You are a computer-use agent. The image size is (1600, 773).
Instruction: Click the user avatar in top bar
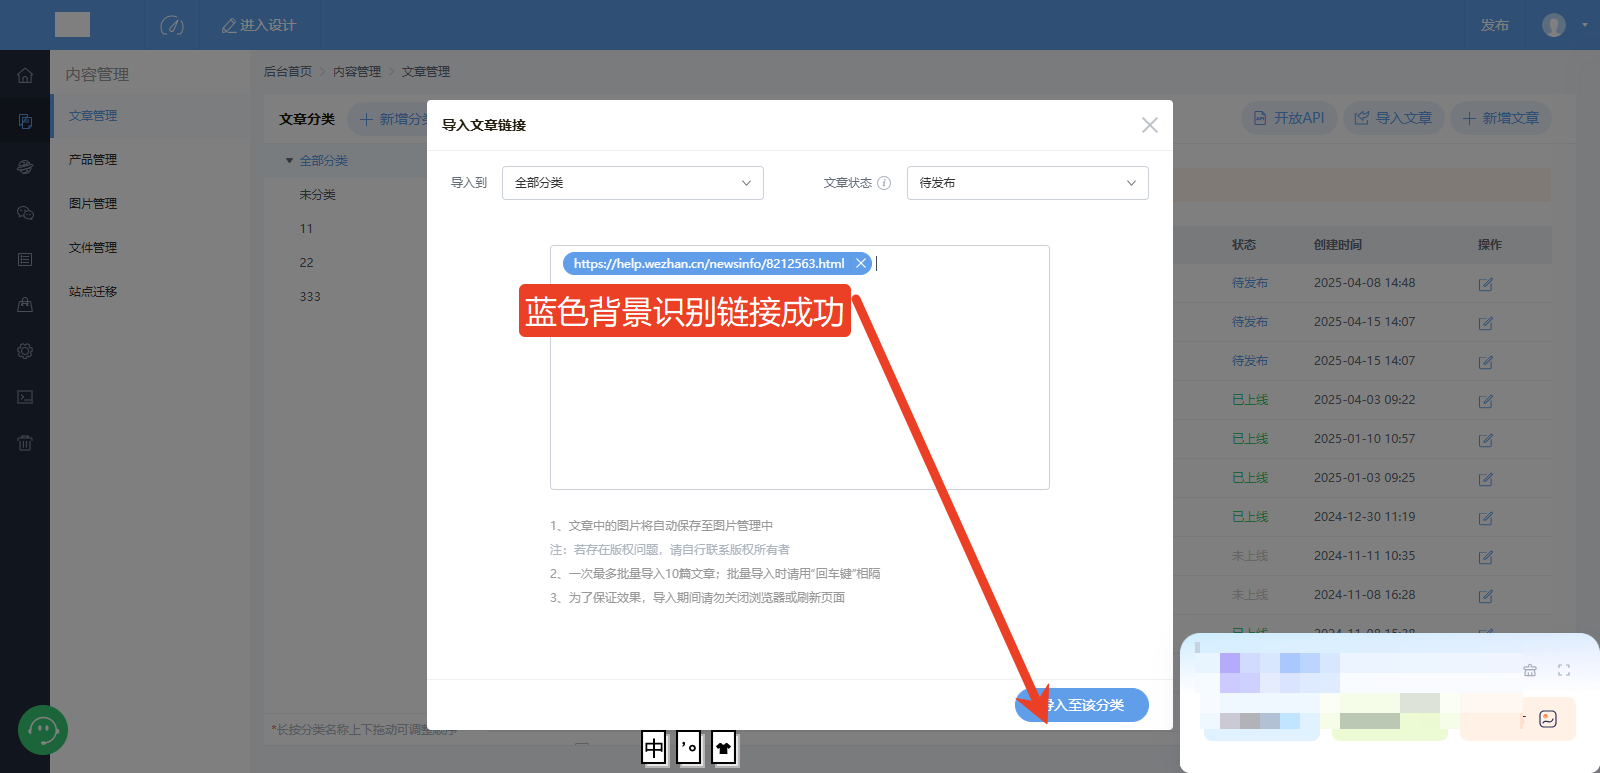(1553, 25)
